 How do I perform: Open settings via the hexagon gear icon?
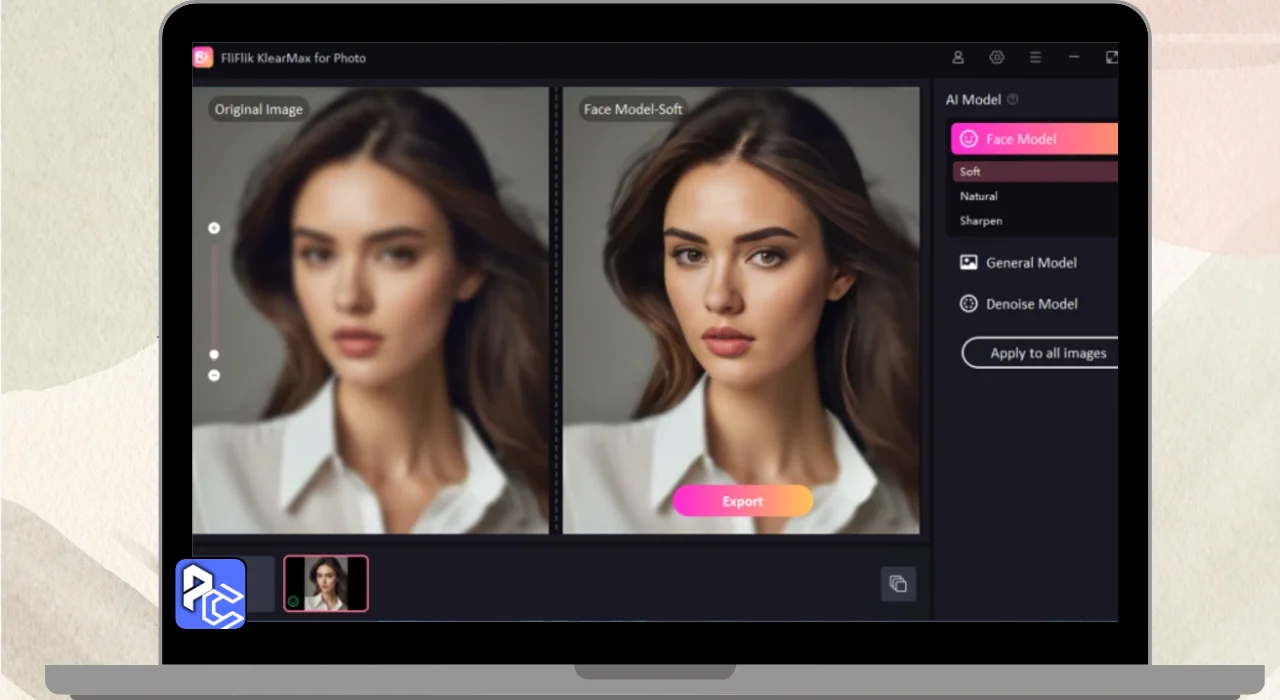(x=996, y=58)
